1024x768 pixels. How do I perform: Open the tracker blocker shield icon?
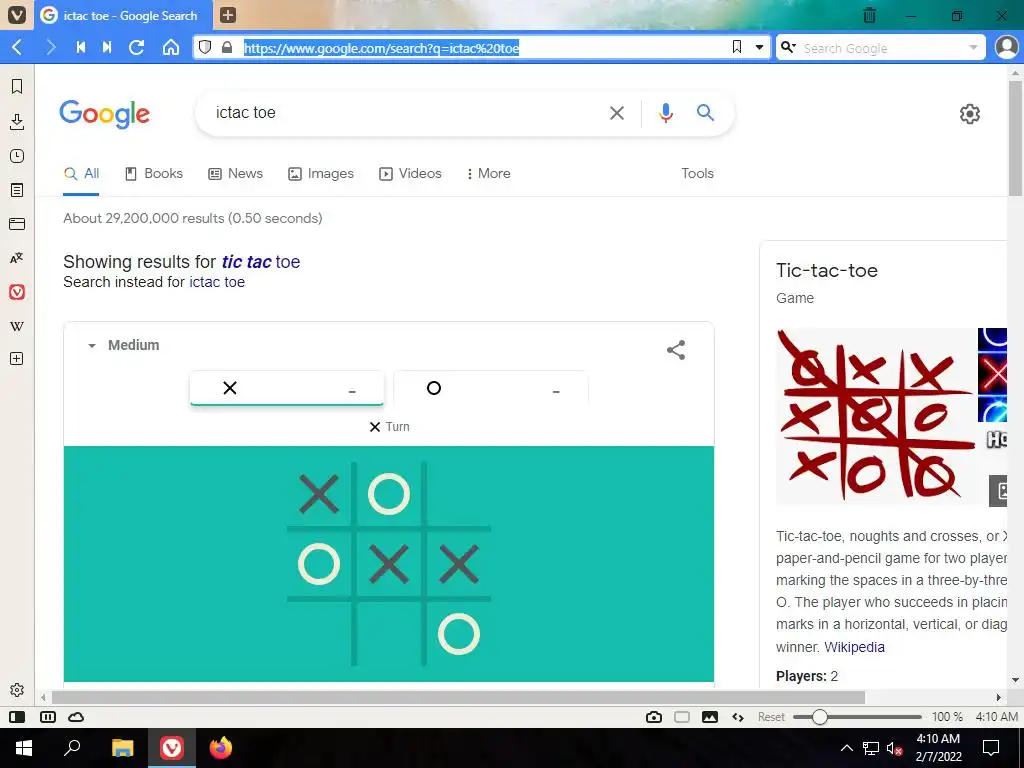pyautogui.click(x=205, y=47)
